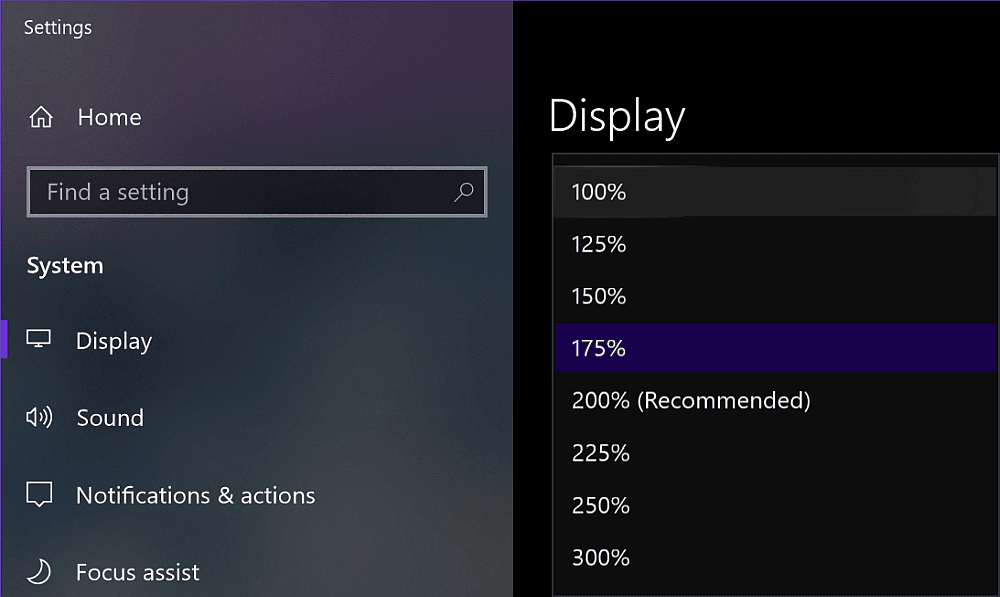Pick the 150% scale option
The width and height of the screenshot is (1000, 597).
coord(774,297)
